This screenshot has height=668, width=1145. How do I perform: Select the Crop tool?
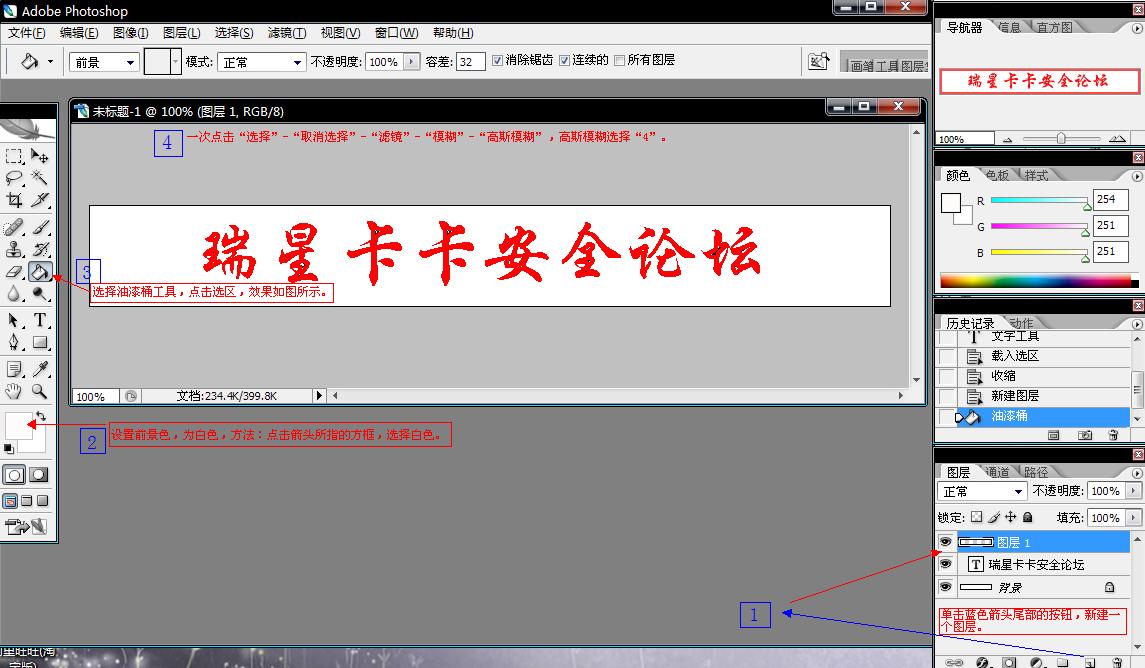14,199
